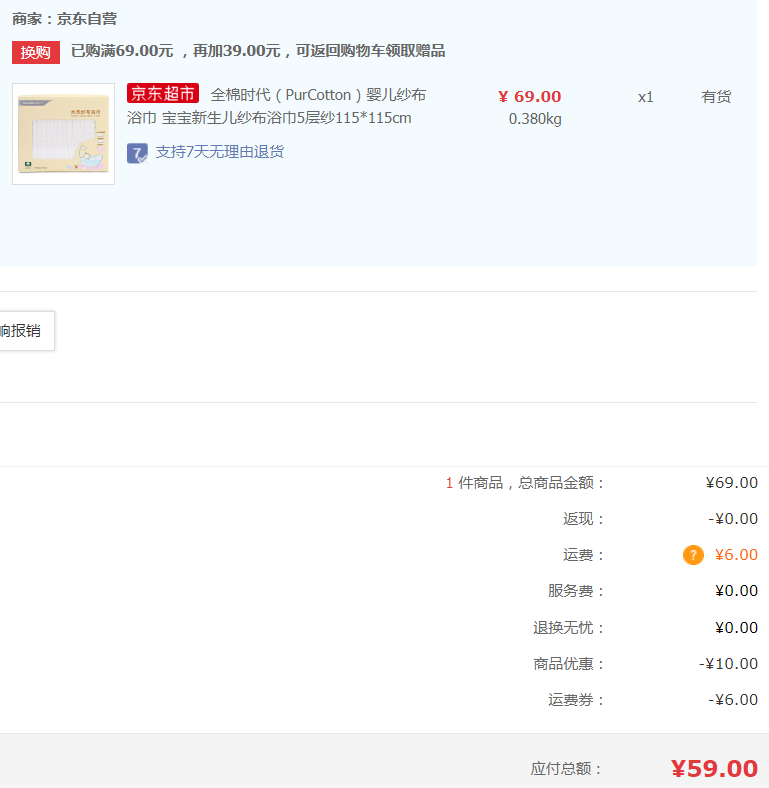Image resolution: width=769 pixels, height=788 pixels.
Task: Click the 返现 value -¥0.00
Action: tap(733, 519)
